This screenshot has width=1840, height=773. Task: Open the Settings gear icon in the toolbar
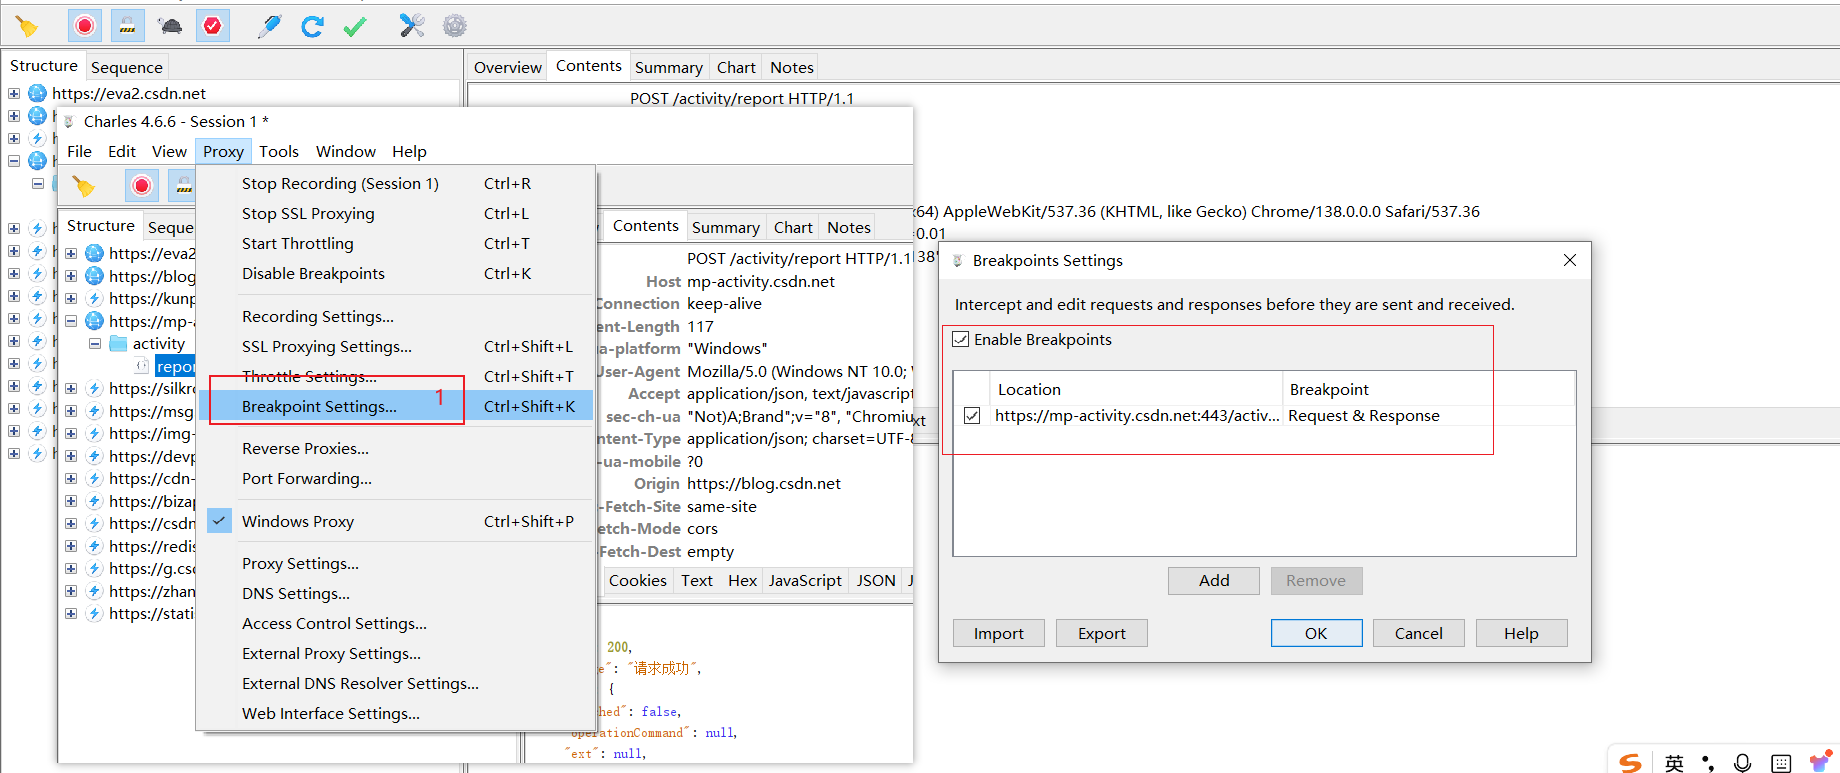[x=455, y=26]
